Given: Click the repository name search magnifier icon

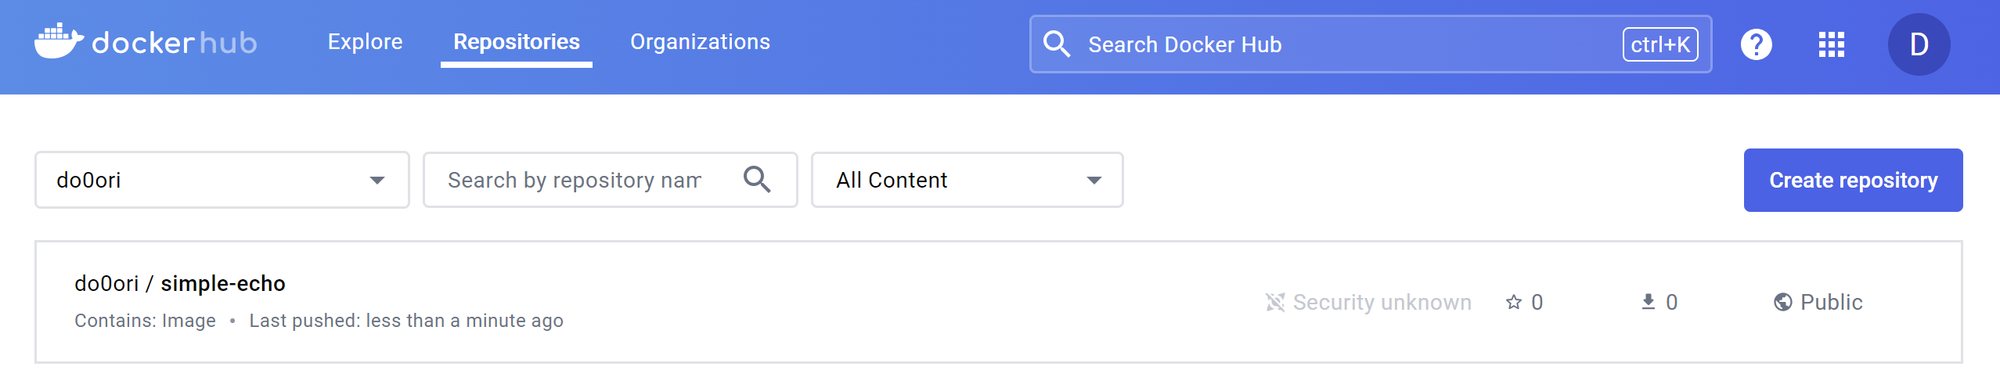Looking at the screenshot, I should click(757, 179).
